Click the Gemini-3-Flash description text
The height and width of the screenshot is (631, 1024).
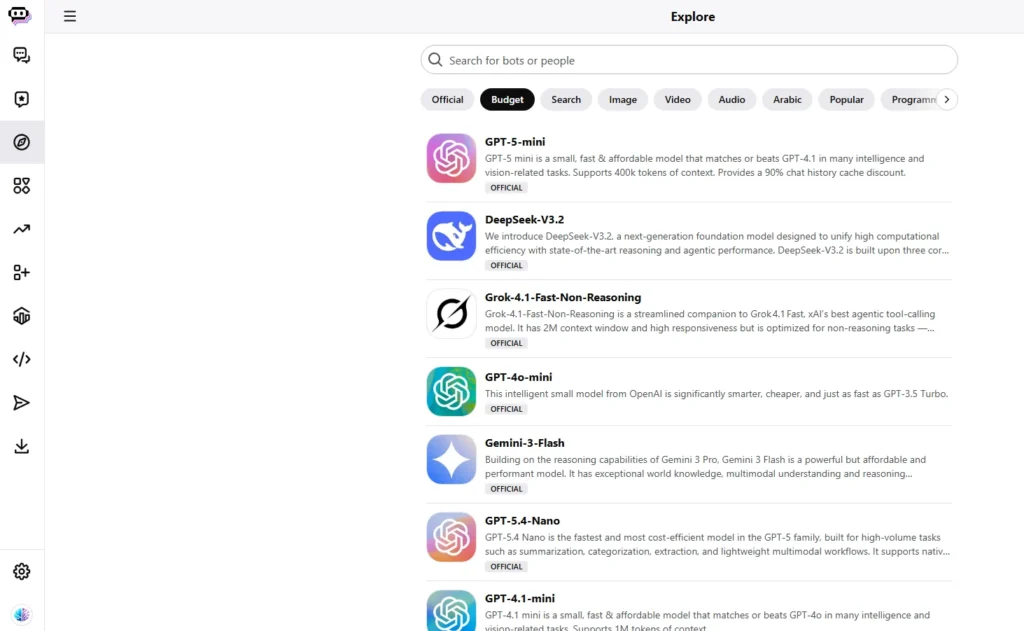[705, 466]
